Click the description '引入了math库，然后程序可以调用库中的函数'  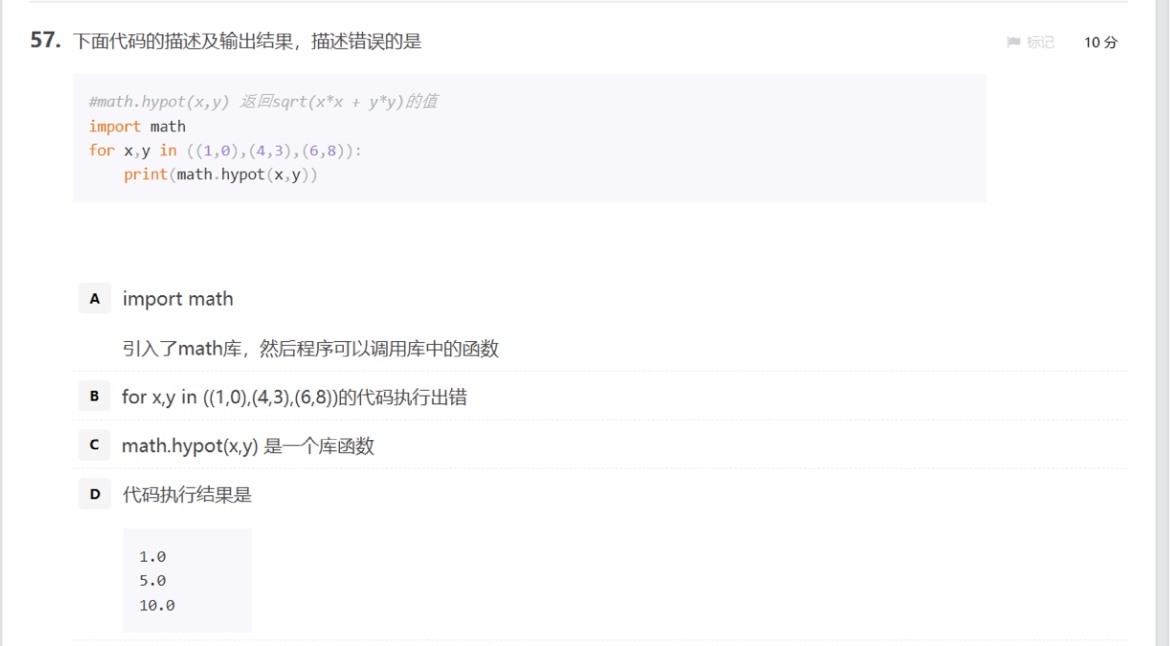(310, 348)
